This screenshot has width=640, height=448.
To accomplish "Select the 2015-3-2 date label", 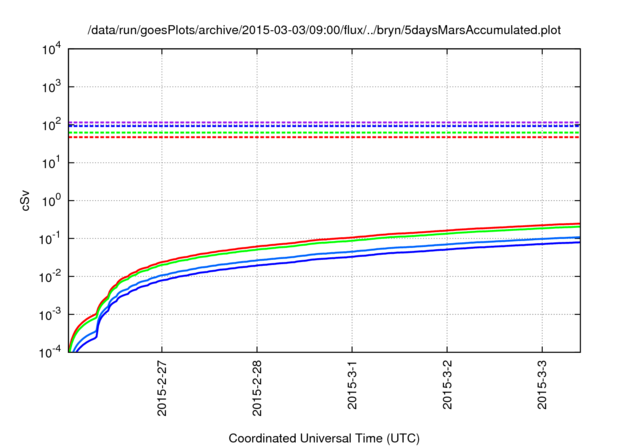I will pyautogui.click(x=447, y=384).
